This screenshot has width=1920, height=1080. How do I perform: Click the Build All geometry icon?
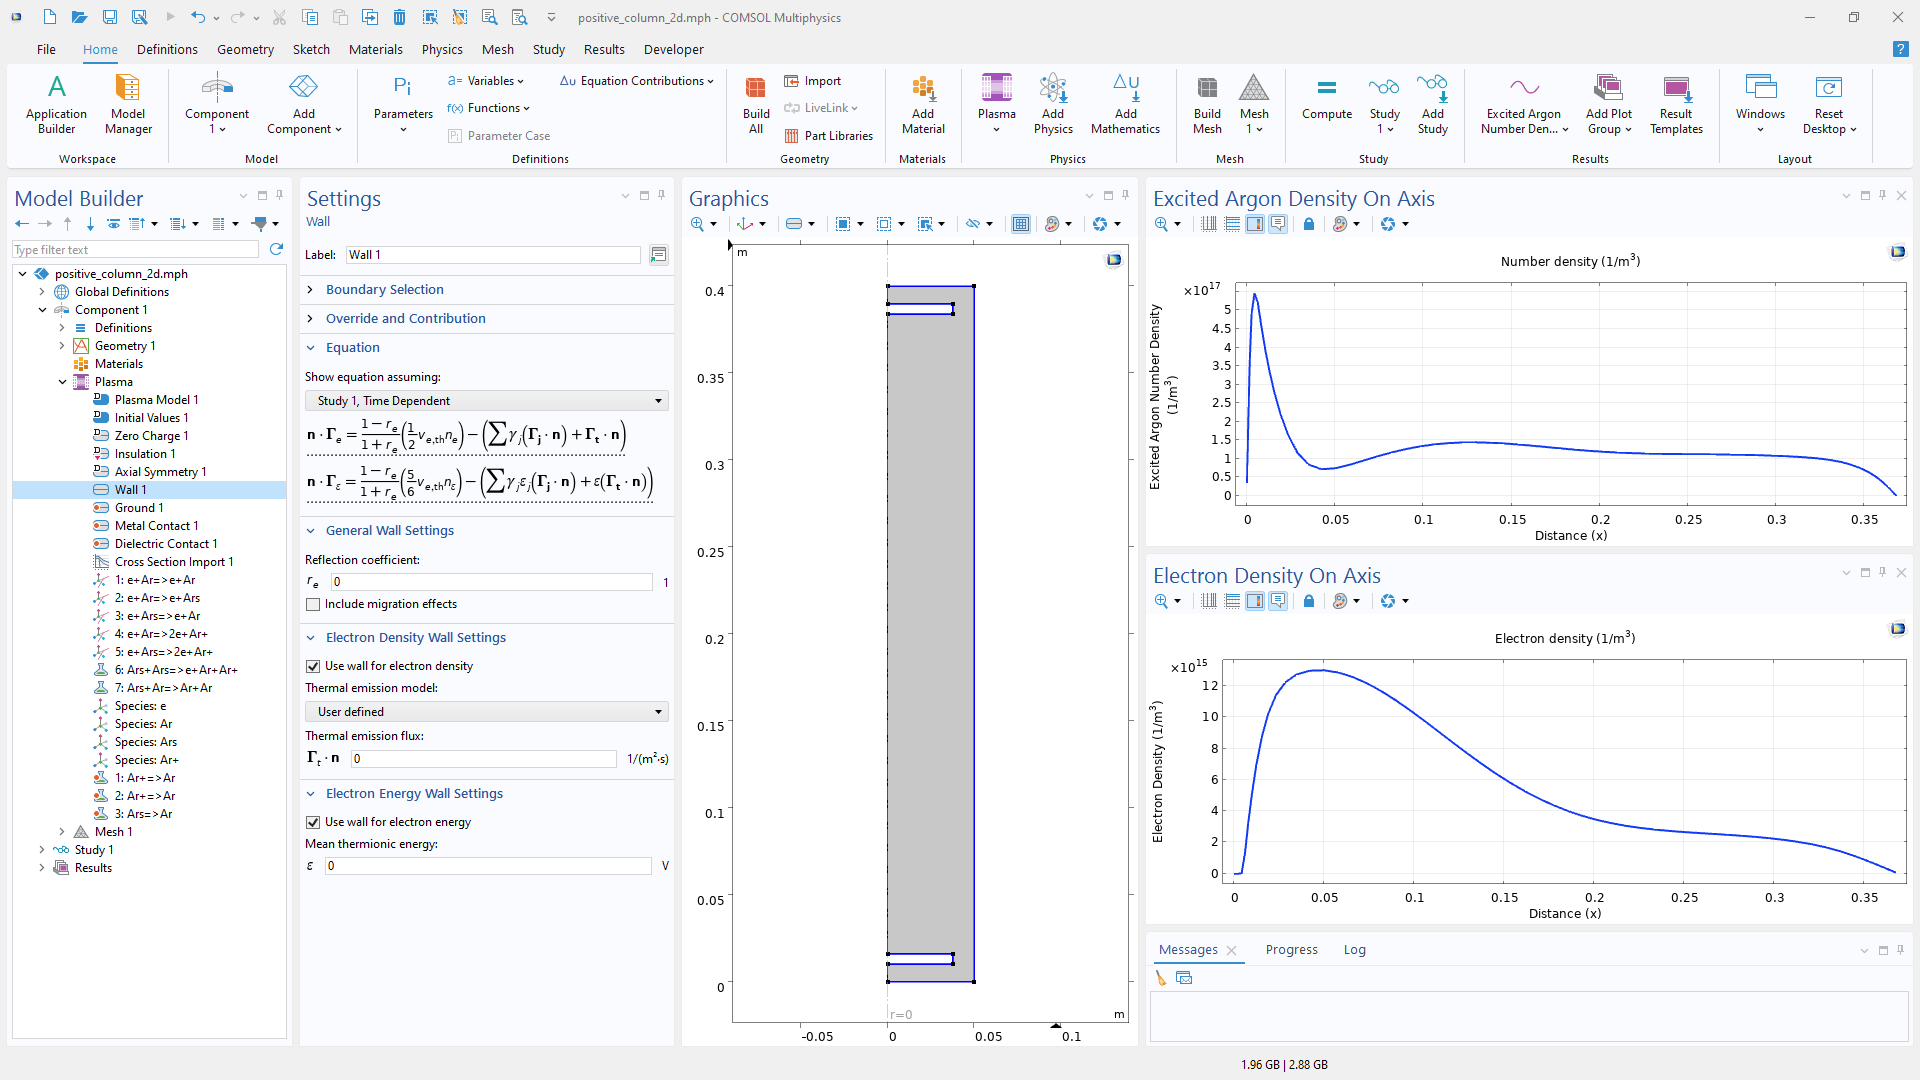[x=756, y=103]
